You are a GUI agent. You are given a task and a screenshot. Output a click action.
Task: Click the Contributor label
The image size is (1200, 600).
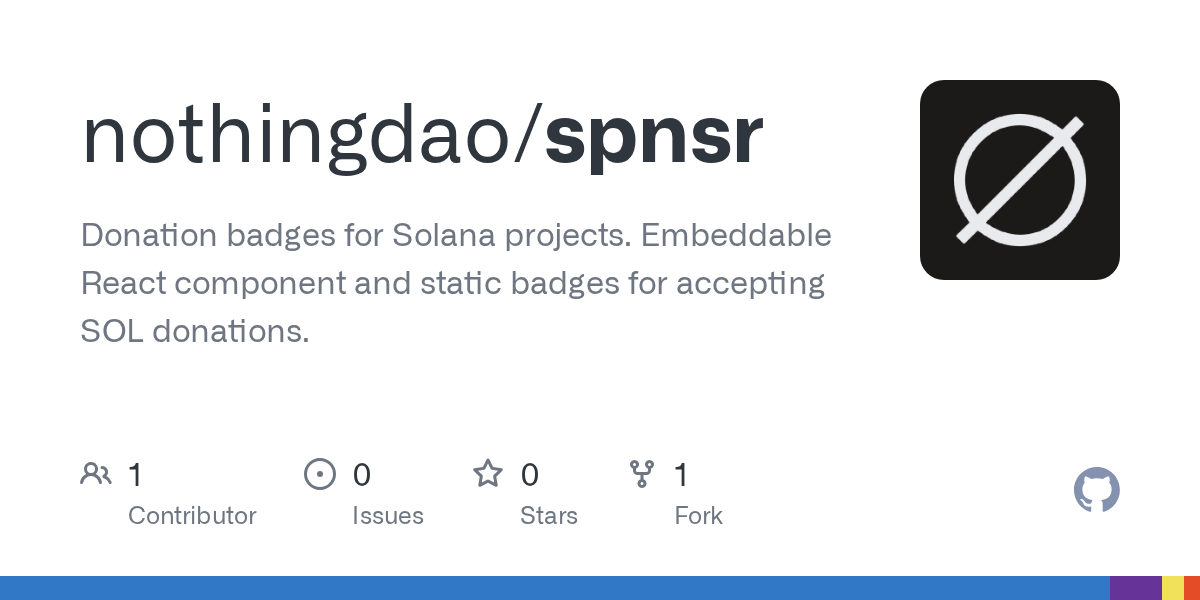coord(192,516)
